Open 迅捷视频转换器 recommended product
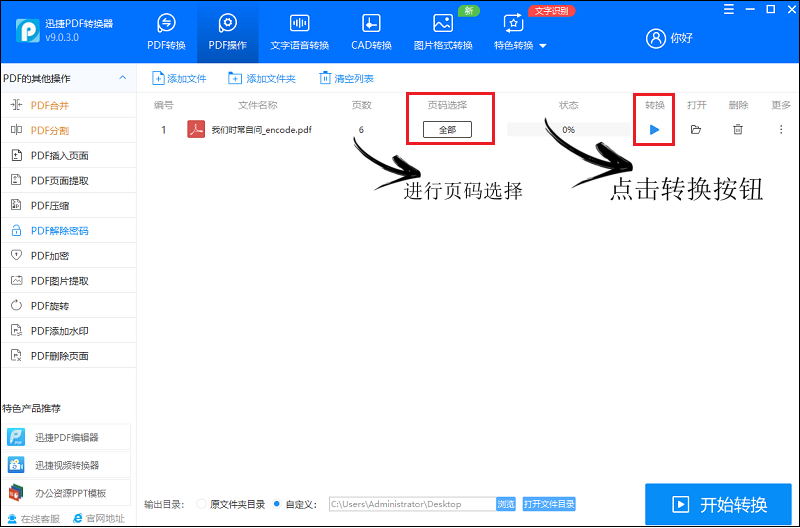This screenshot has width=800, height=528. click(x=66, y=465)
